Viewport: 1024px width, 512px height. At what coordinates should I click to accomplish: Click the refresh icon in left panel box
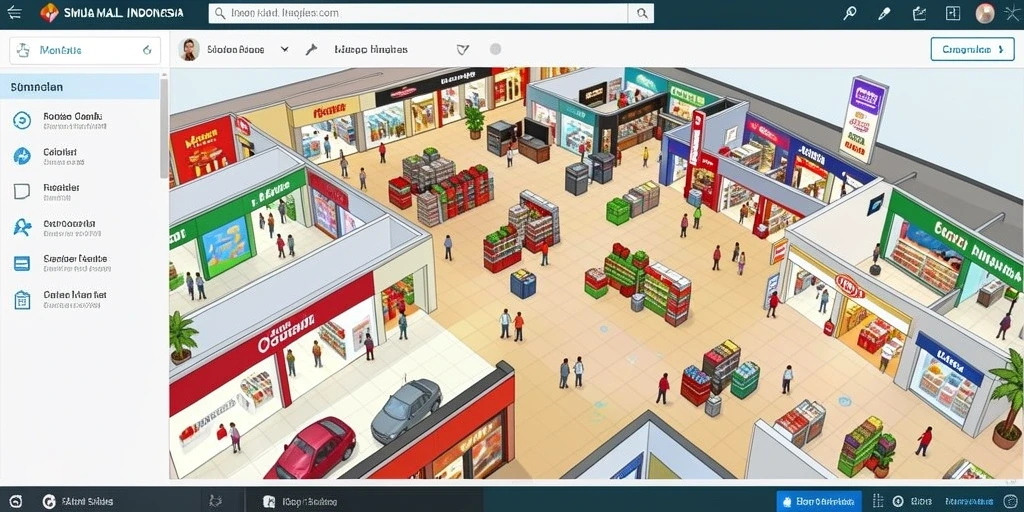click(146, 50)
